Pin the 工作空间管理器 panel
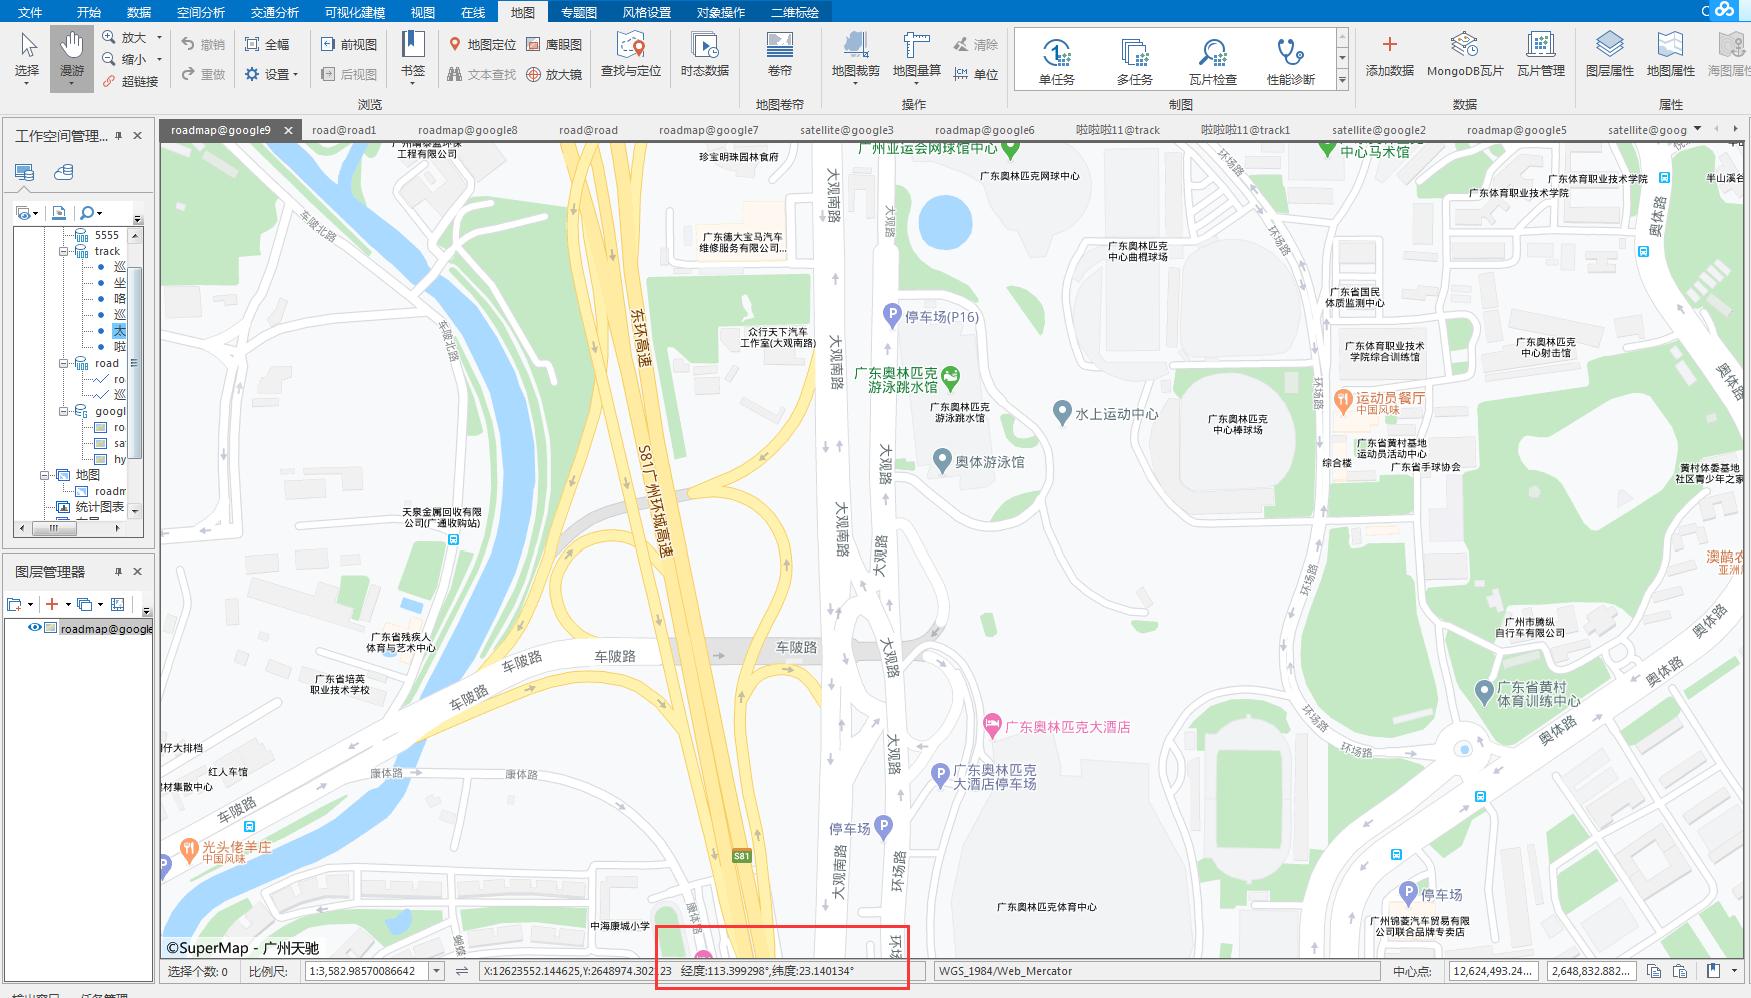 tap(119, 135)
